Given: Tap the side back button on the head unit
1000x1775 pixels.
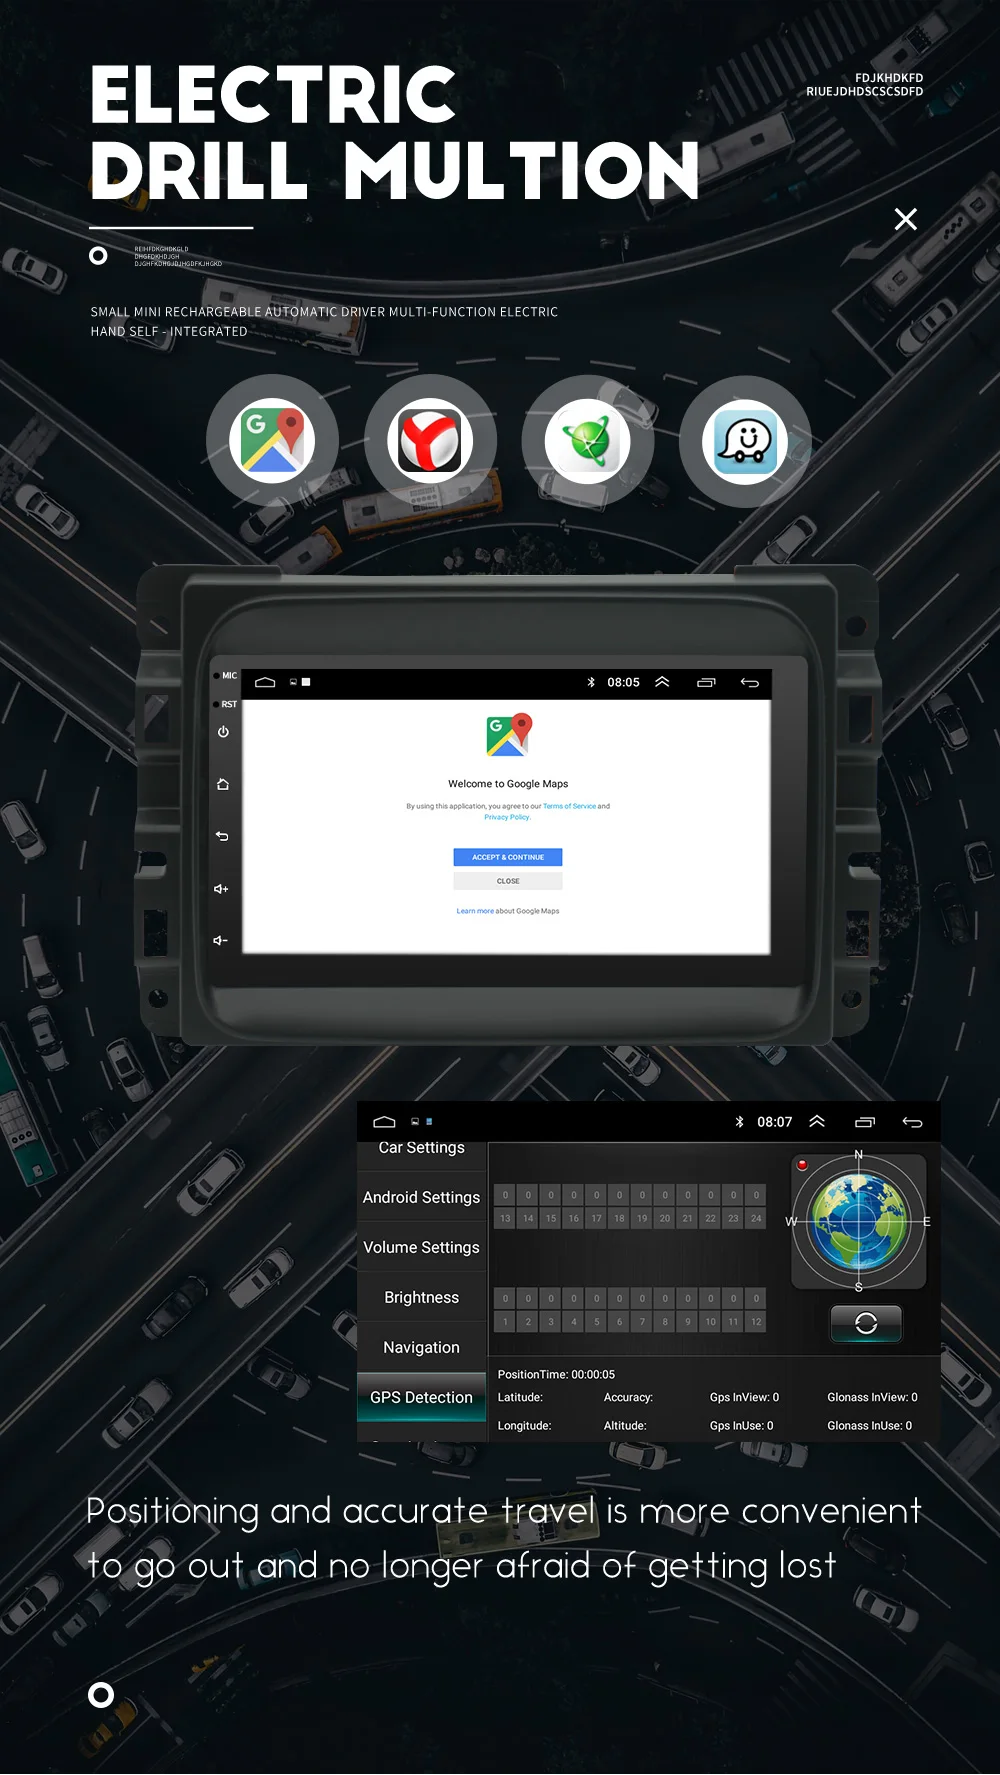Looking at the screenshot, I should pyautogui.click(x=222, y=836).
